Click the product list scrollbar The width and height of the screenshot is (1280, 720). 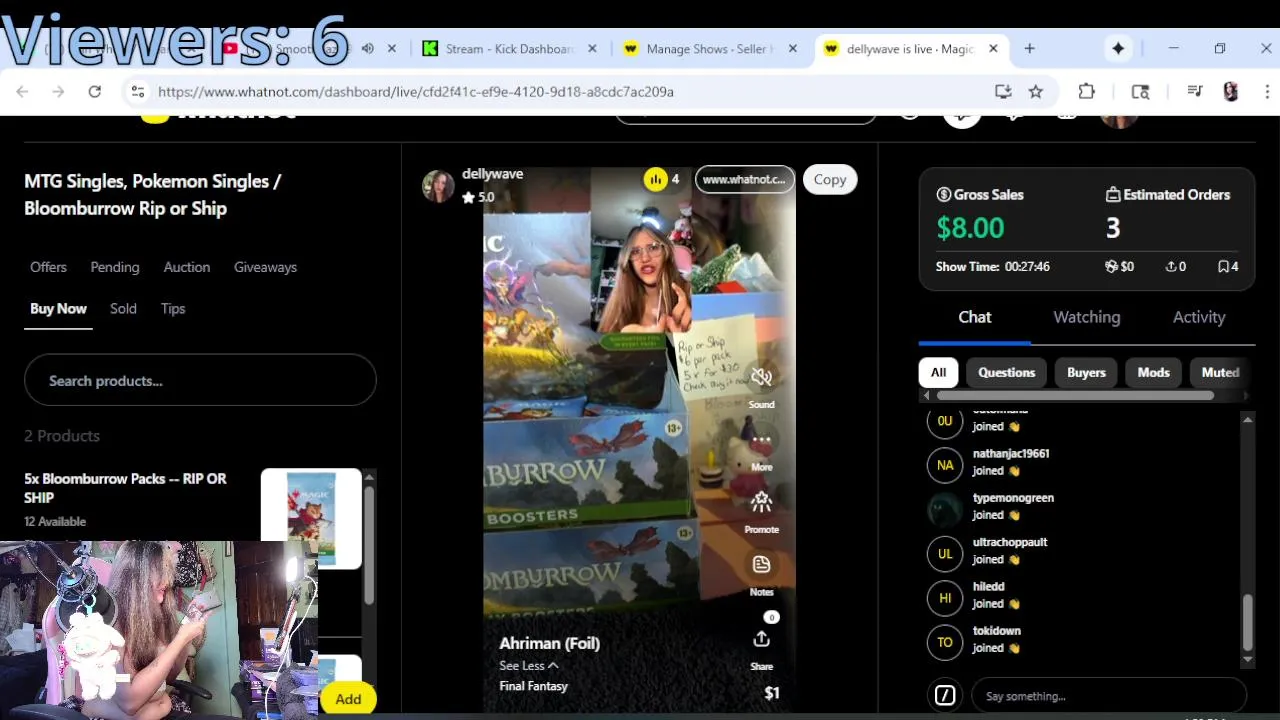tap(369, 543)
